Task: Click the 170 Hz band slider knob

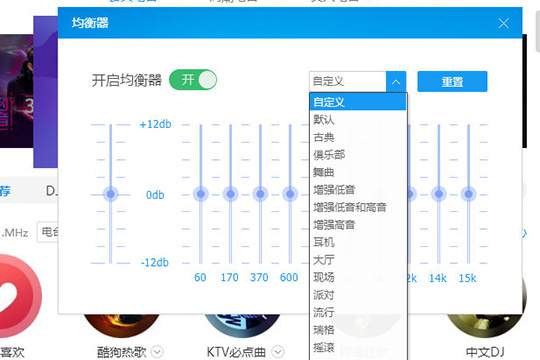Action: 230,194
